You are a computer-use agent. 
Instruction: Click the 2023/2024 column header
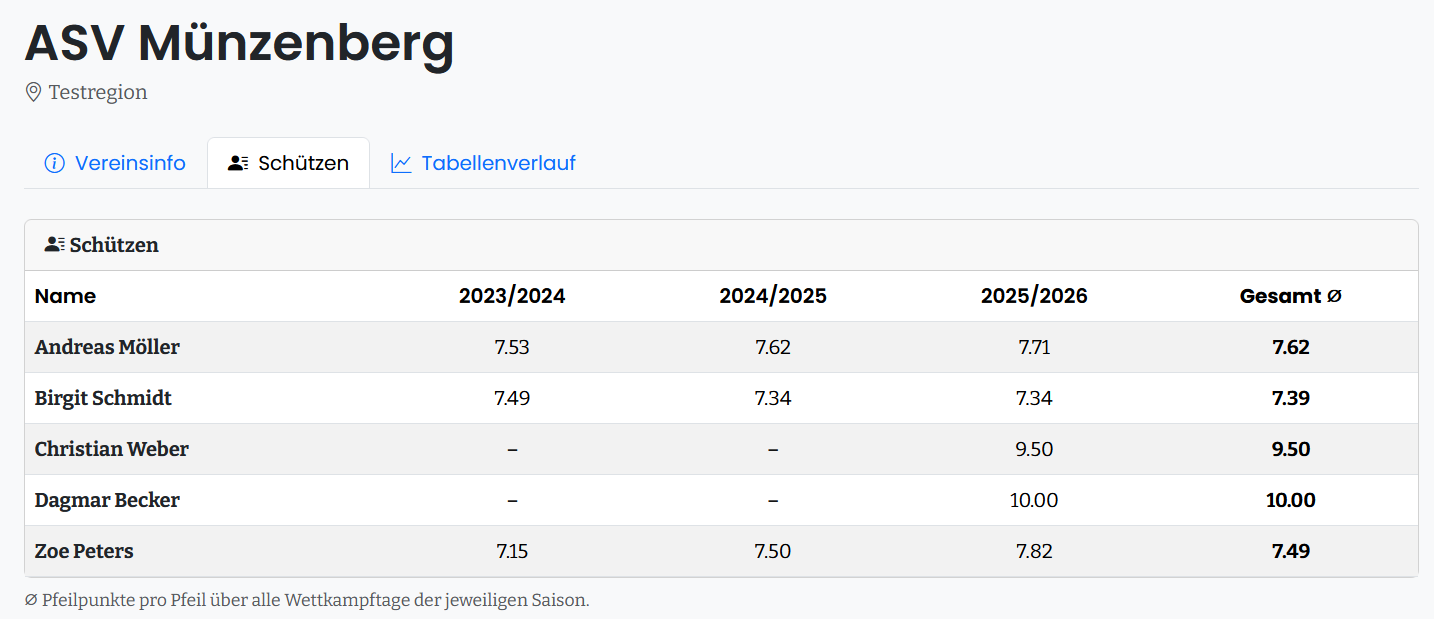[x=512, y=296]
